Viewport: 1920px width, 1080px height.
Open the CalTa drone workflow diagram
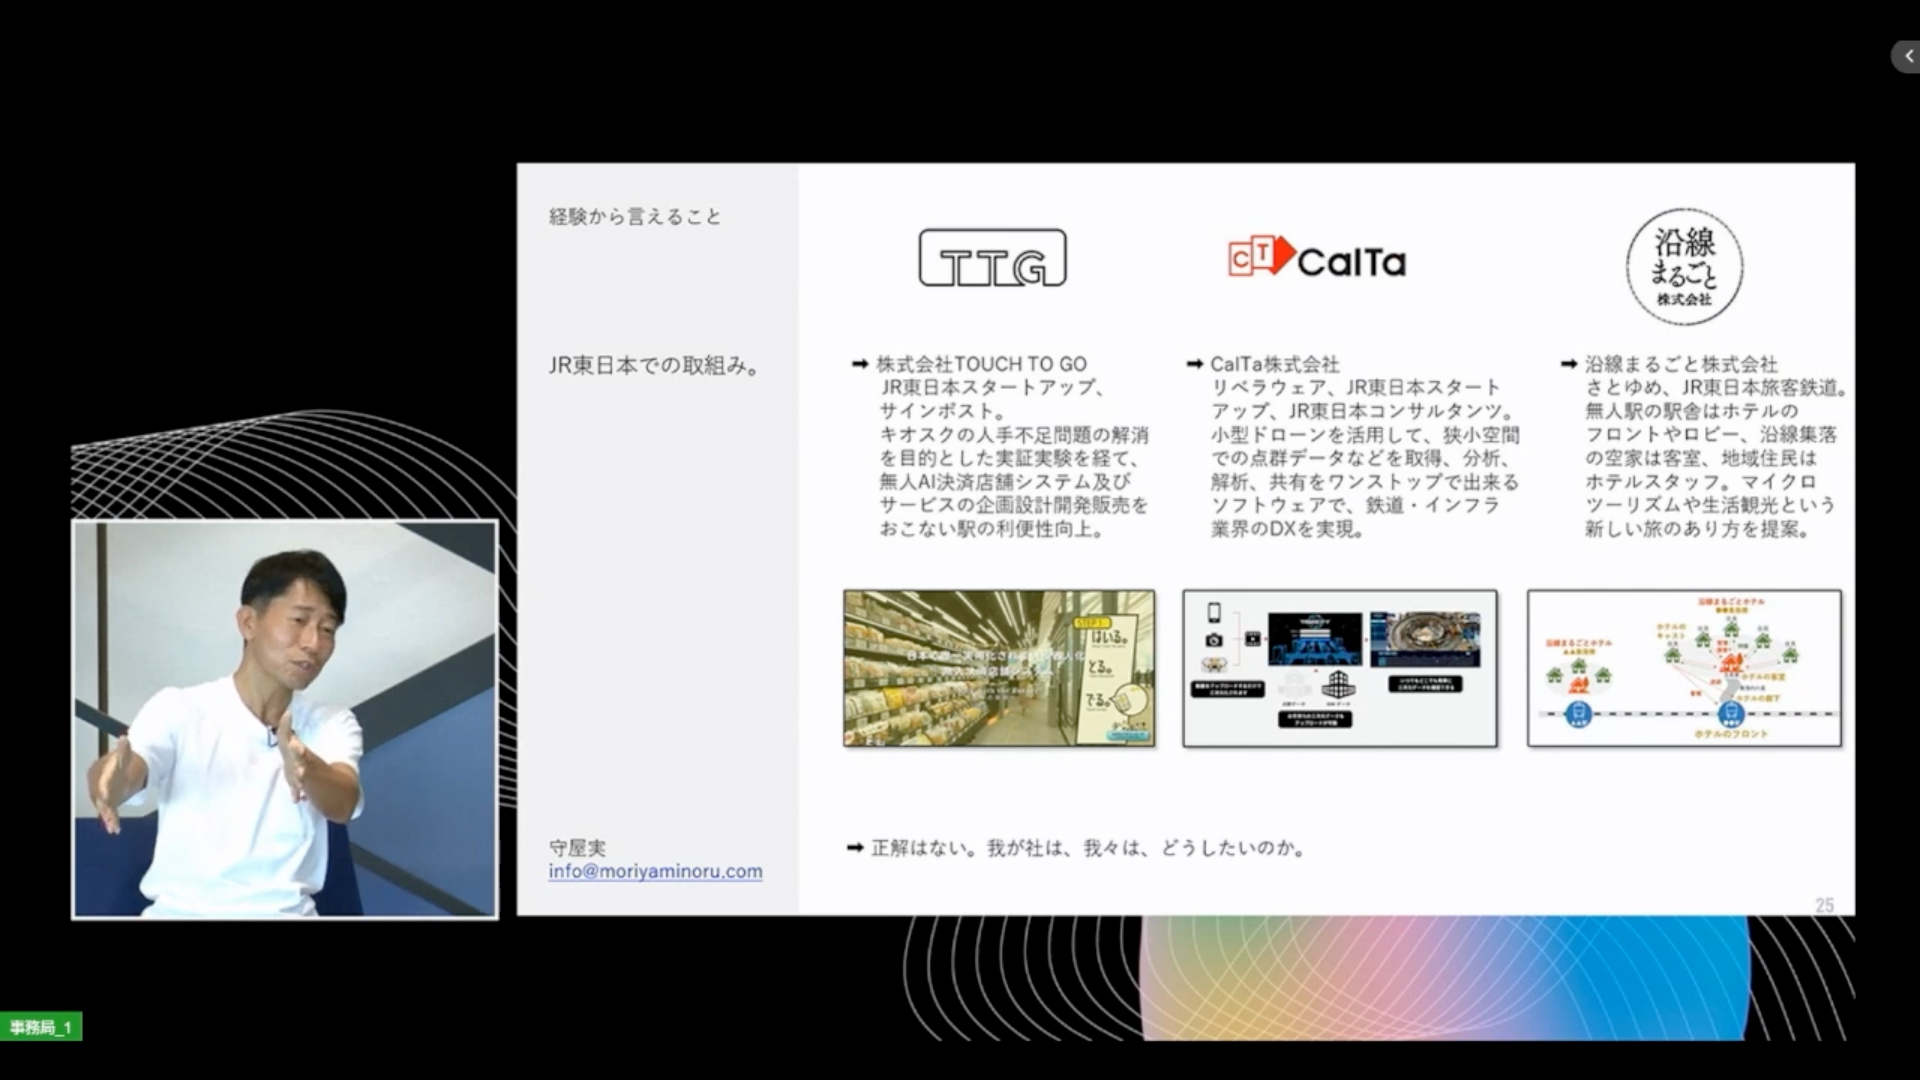pyautogui.click(x=1339, y=668)
